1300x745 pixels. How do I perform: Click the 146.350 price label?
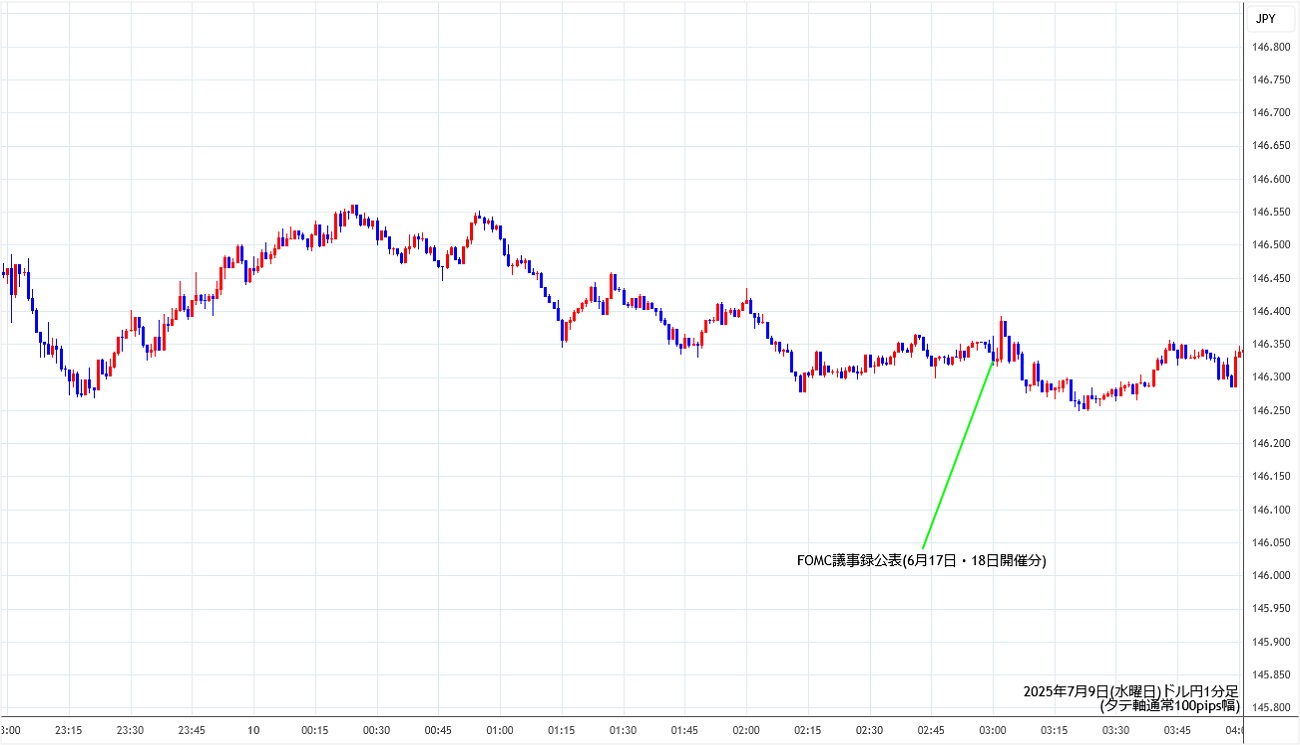[x=1270, y=344]
